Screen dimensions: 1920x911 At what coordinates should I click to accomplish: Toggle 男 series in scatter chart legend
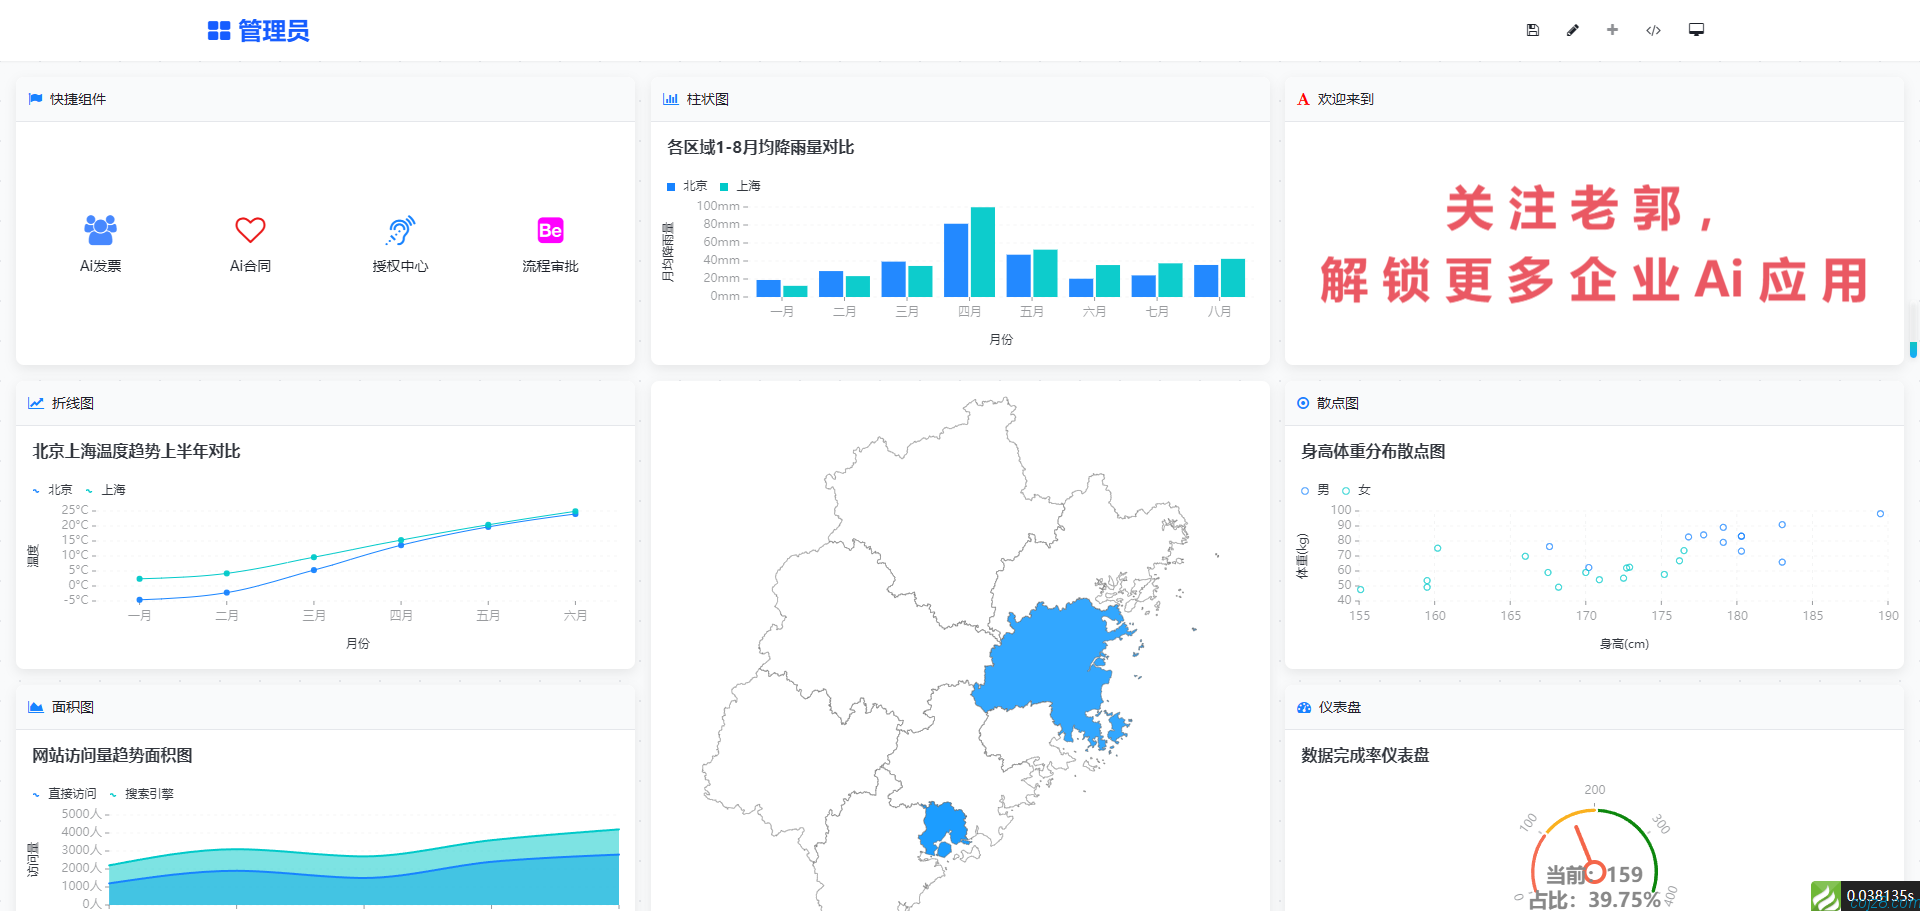pos(1316,490)
